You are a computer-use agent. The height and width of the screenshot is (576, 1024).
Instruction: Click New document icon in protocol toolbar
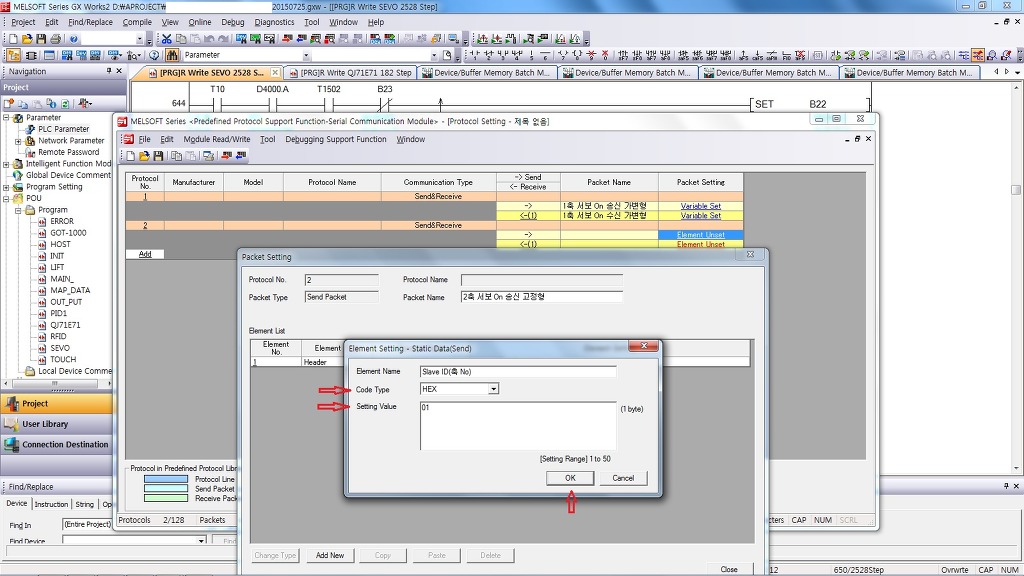pos(130,156)
